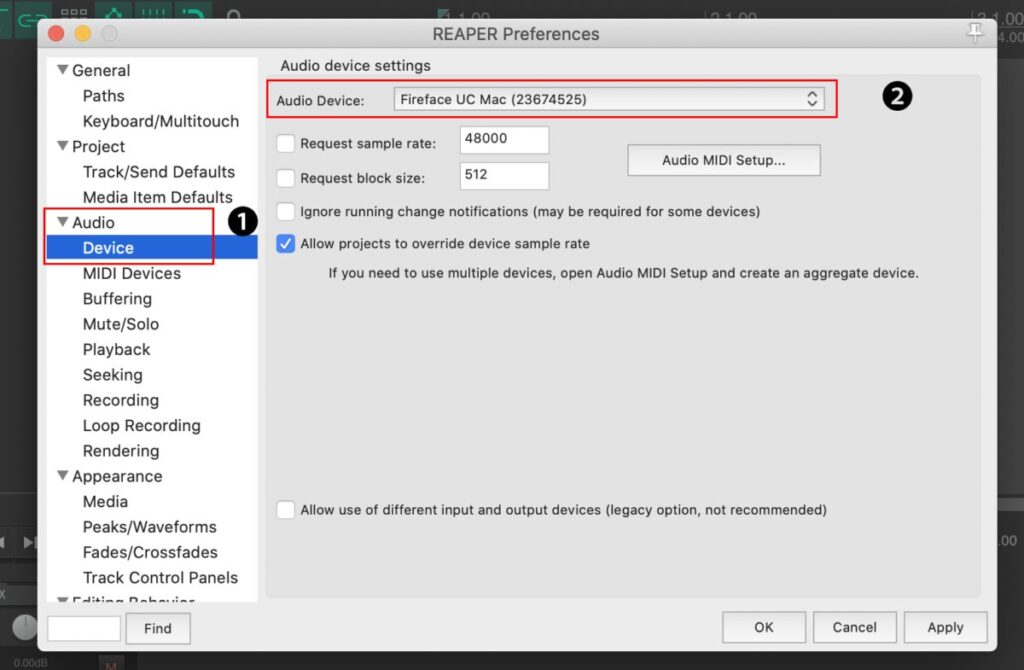
Task: Toggle the ripple editing toolbar icon
Action: (x=192, y=14)
